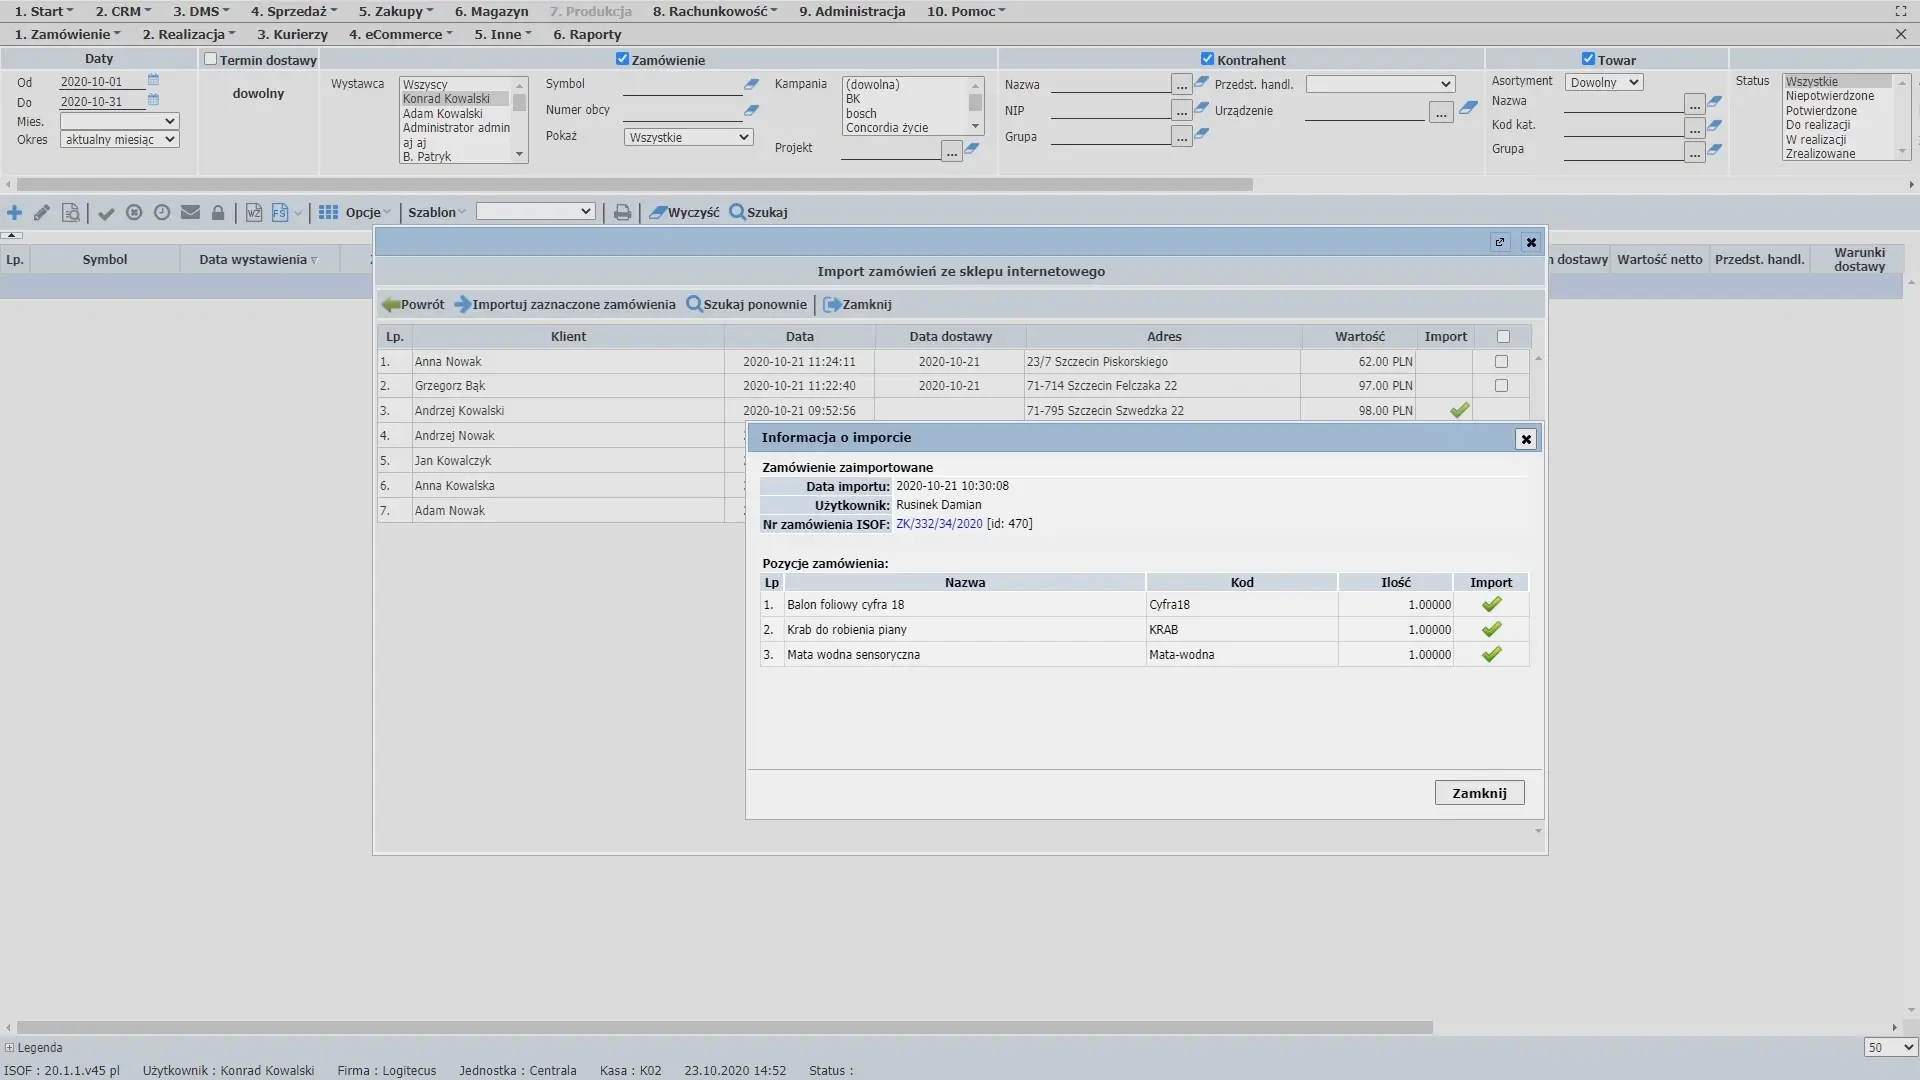This screenshot has height=1080, width=1920.
Task: Open order link ZK/332/34/2020
Action: (939, 524)
